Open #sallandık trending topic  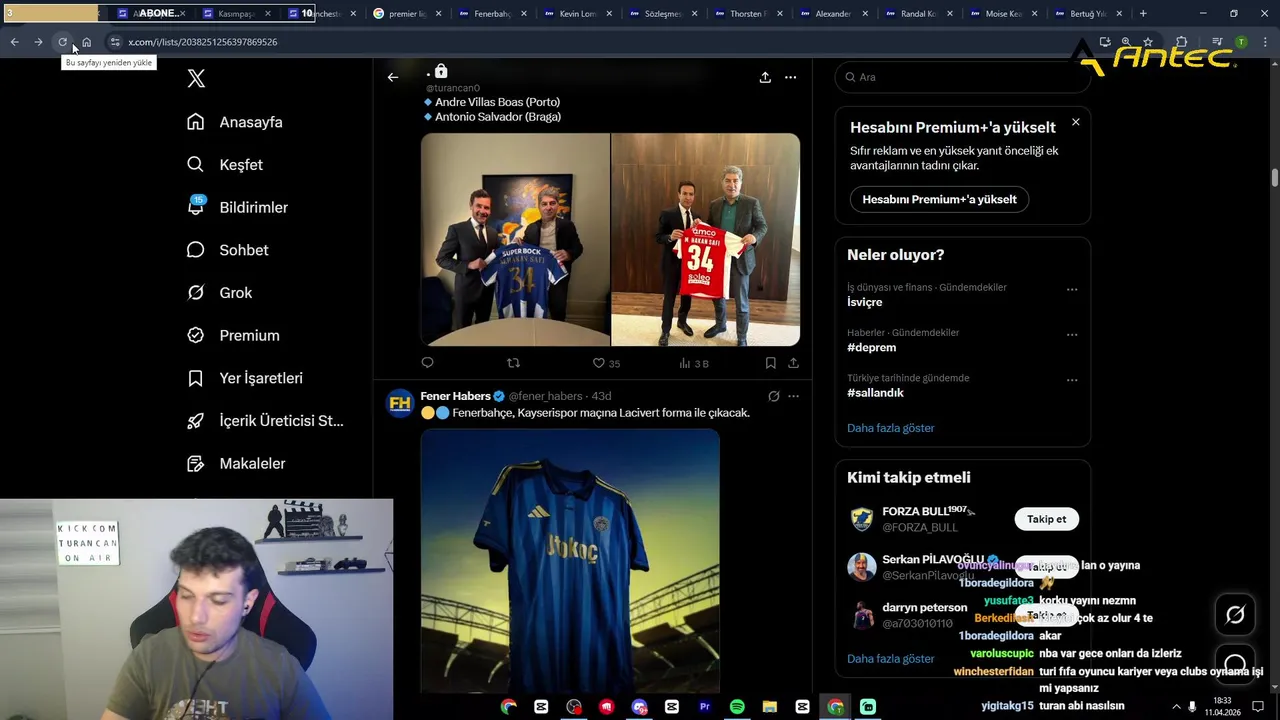tap(875, 392)
